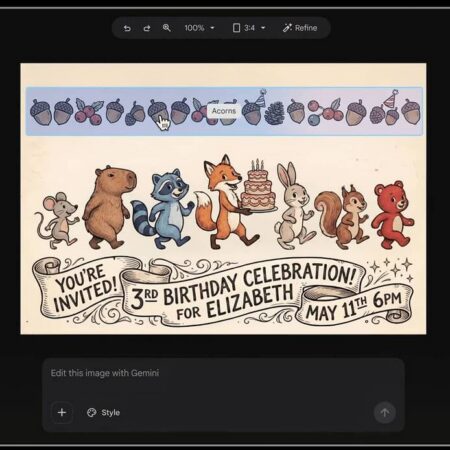Screen dimensions: 450x450
Task: Click the '3RD BIRTHDAY CELEBRATION!' banner text
Action: pos(243,287)
